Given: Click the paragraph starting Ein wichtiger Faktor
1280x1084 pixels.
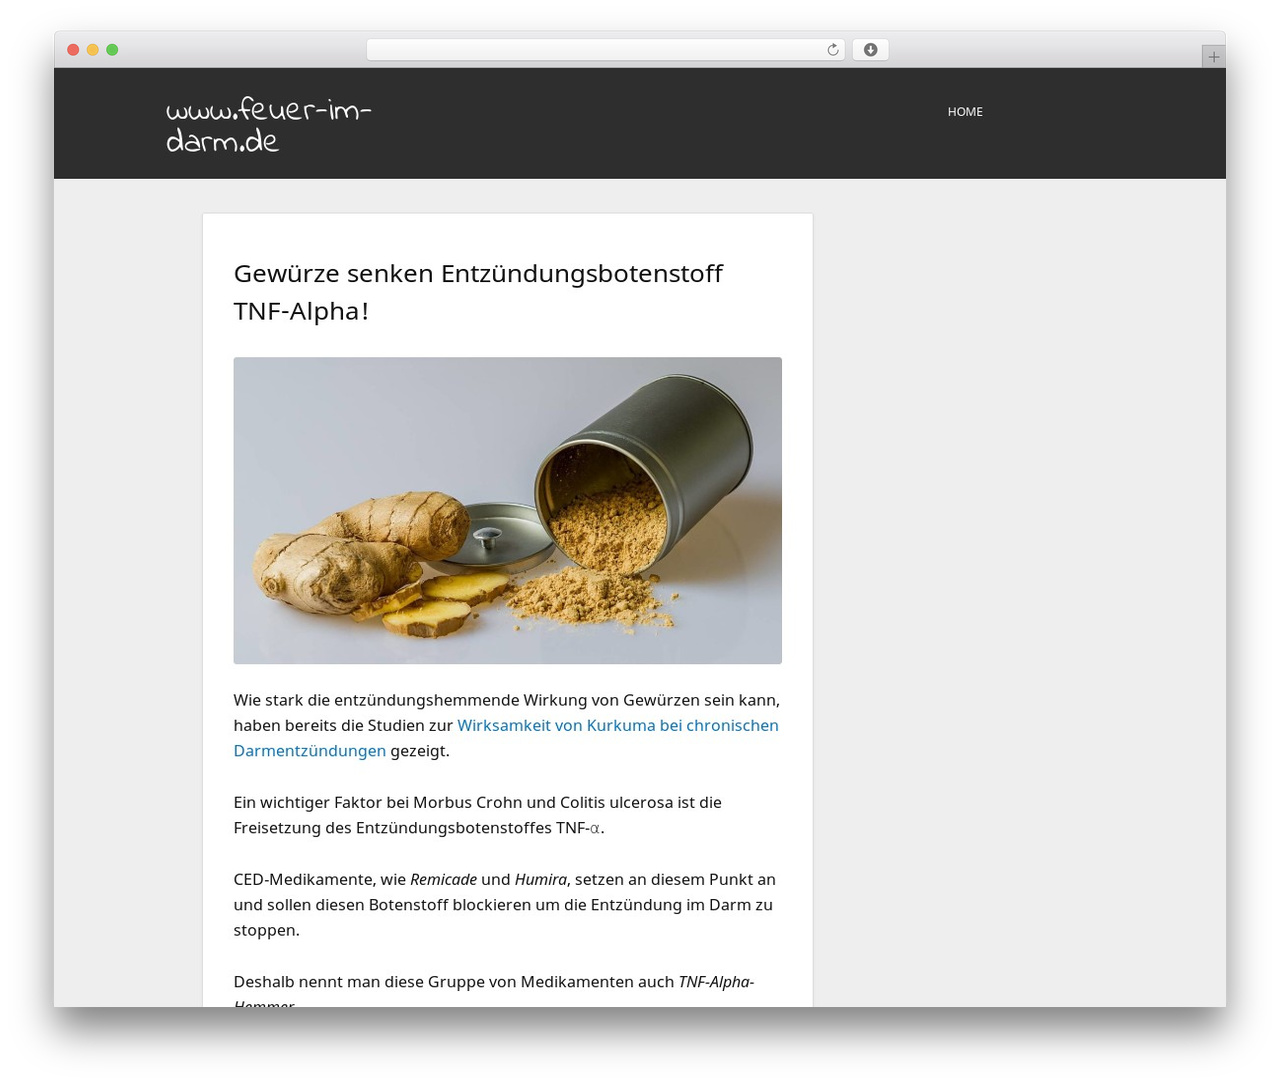Looking at the screenshot, I should click(x=478, y=815).
